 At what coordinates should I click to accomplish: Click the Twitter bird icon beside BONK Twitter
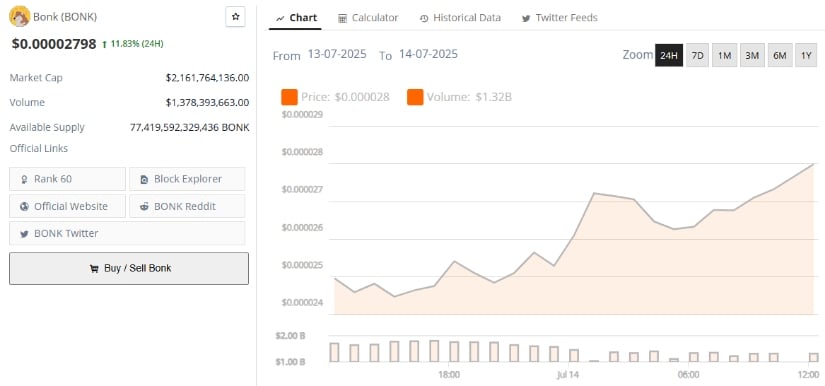(24, 234)
